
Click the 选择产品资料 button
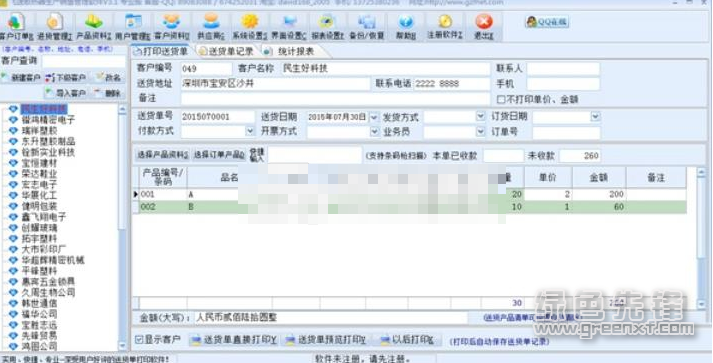coord(162,155)
